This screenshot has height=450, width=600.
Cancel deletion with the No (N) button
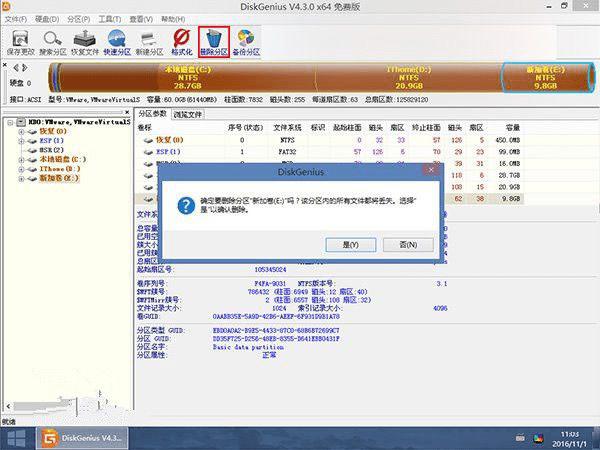pos(408,245)
